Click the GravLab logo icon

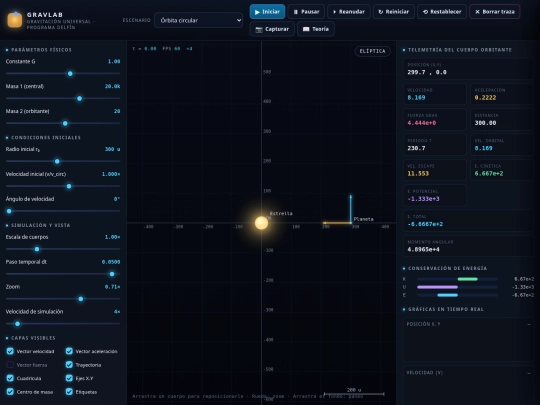[15, 20]
